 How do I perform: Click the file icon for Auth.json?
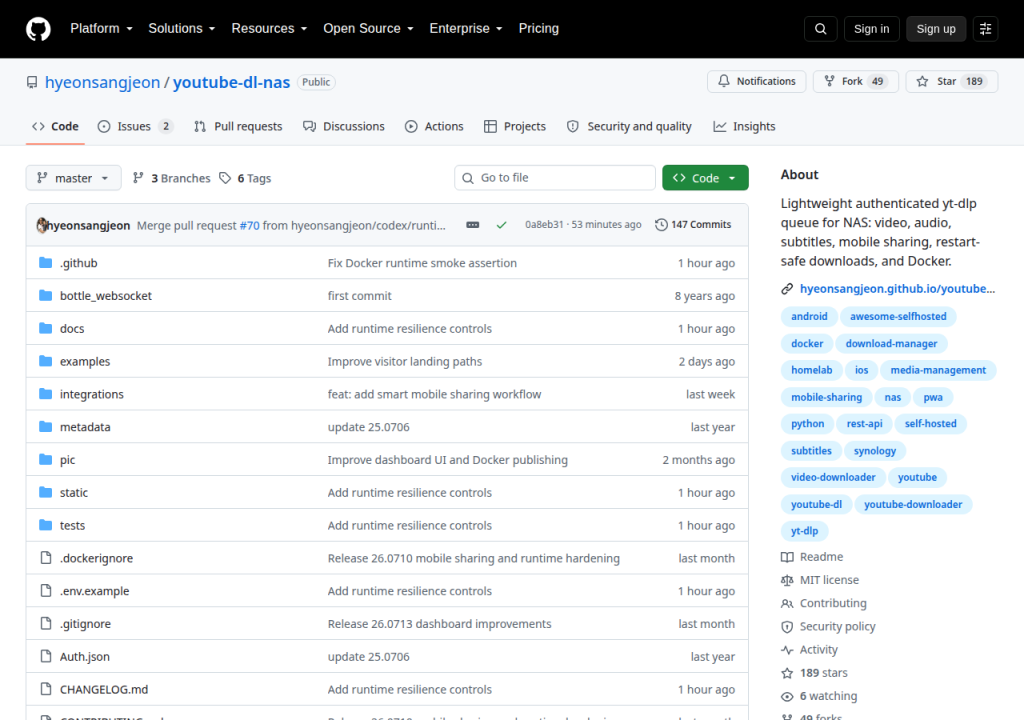46,656
